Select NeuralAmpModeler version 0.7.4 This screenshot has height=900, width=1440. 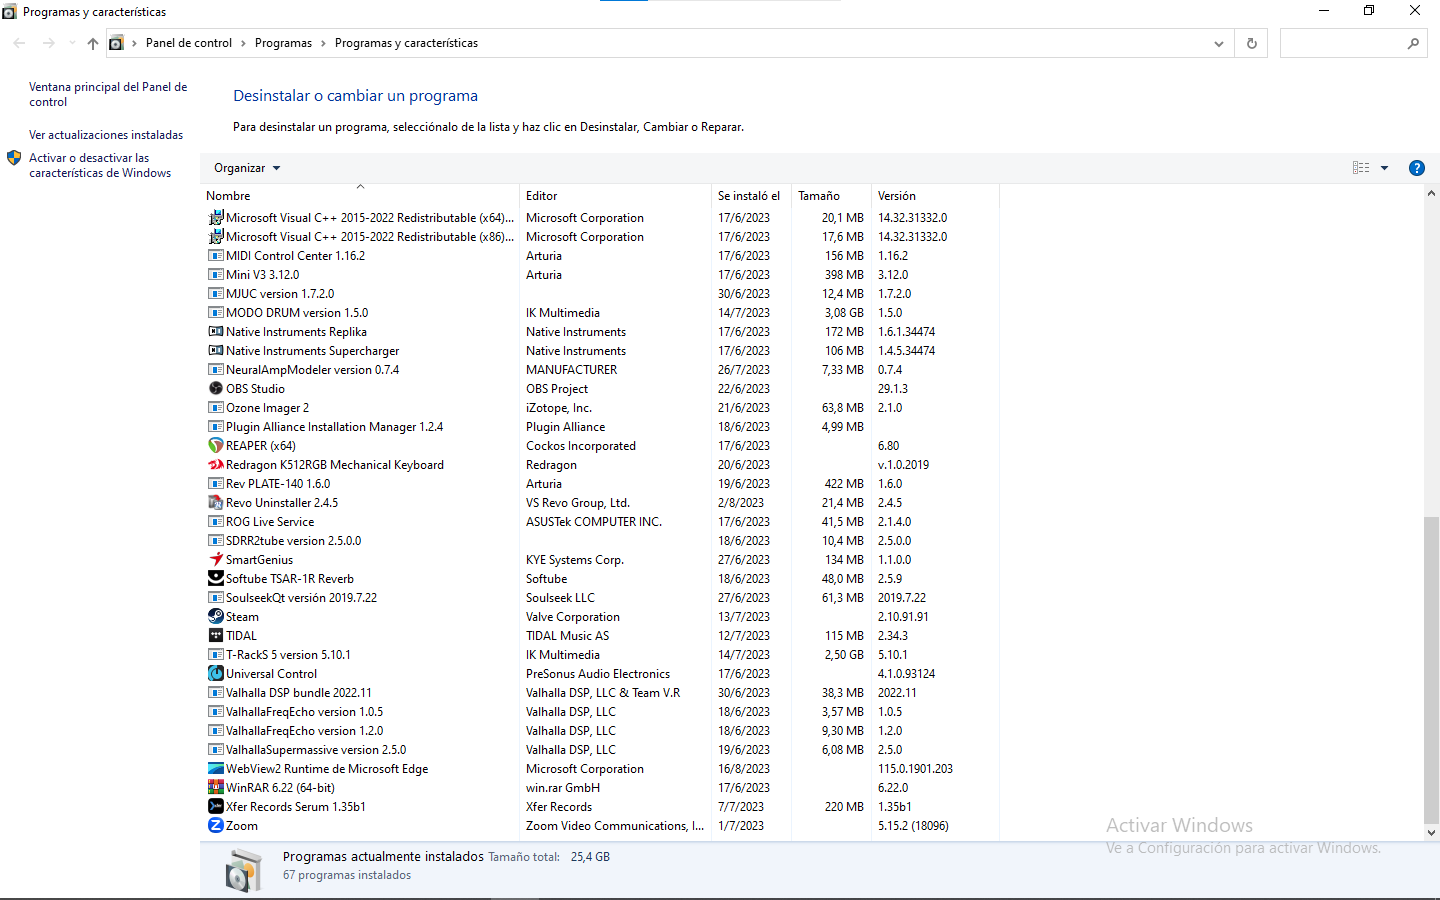pyautogui.click(x=600, y=370)
